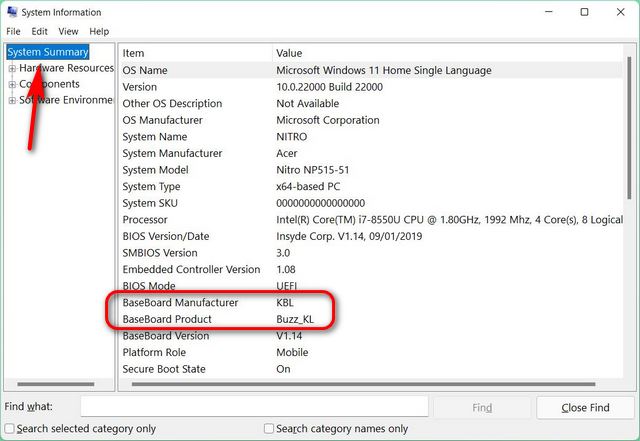Select the Secure Boot State row
This screenshot has height=441, width=640.
(371, 369)
